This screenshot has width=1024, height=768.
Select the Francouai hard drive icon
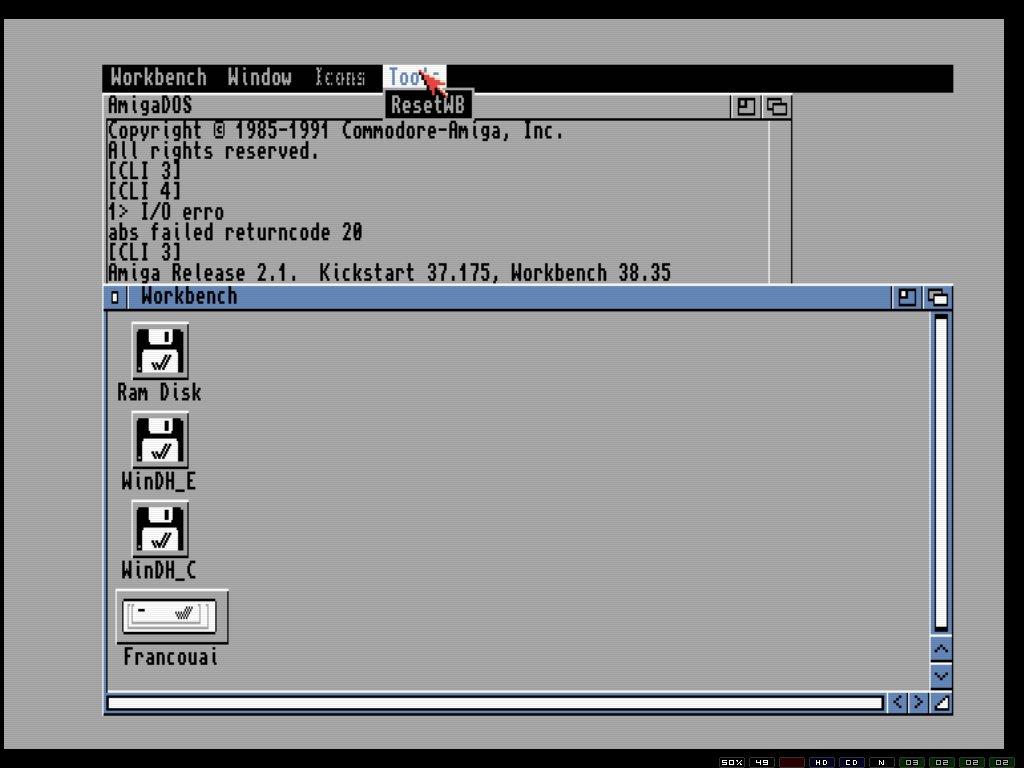pos(172,616)
